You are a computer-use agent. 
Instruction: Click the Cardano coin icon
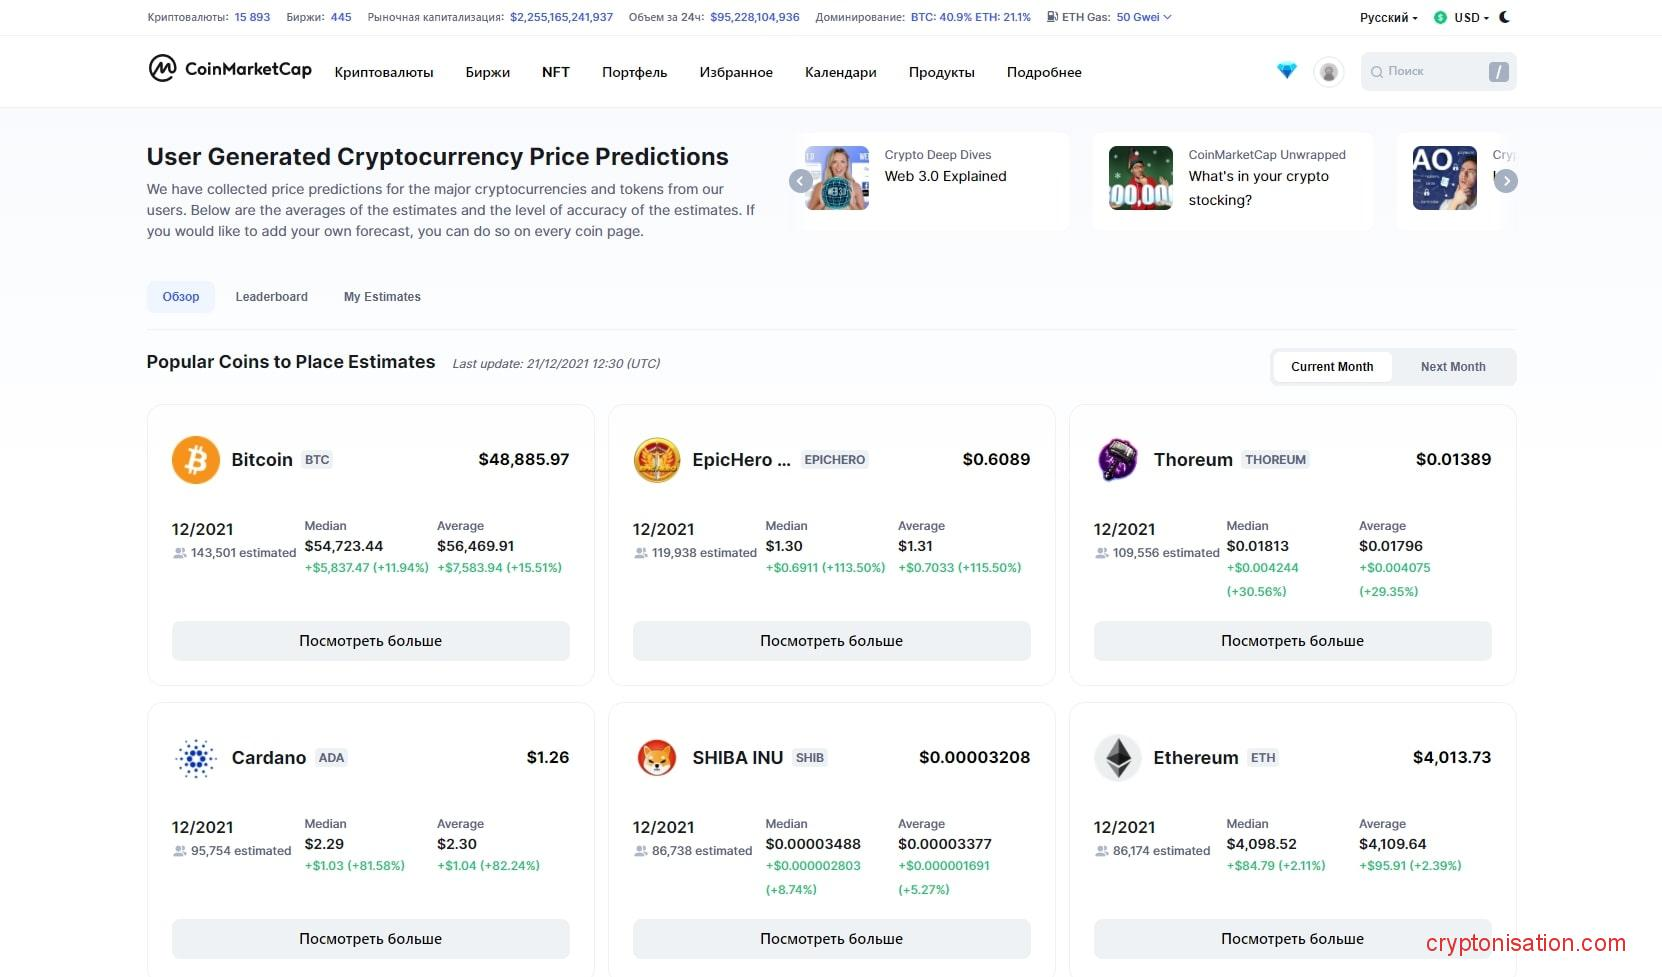(x=196, y=758)
